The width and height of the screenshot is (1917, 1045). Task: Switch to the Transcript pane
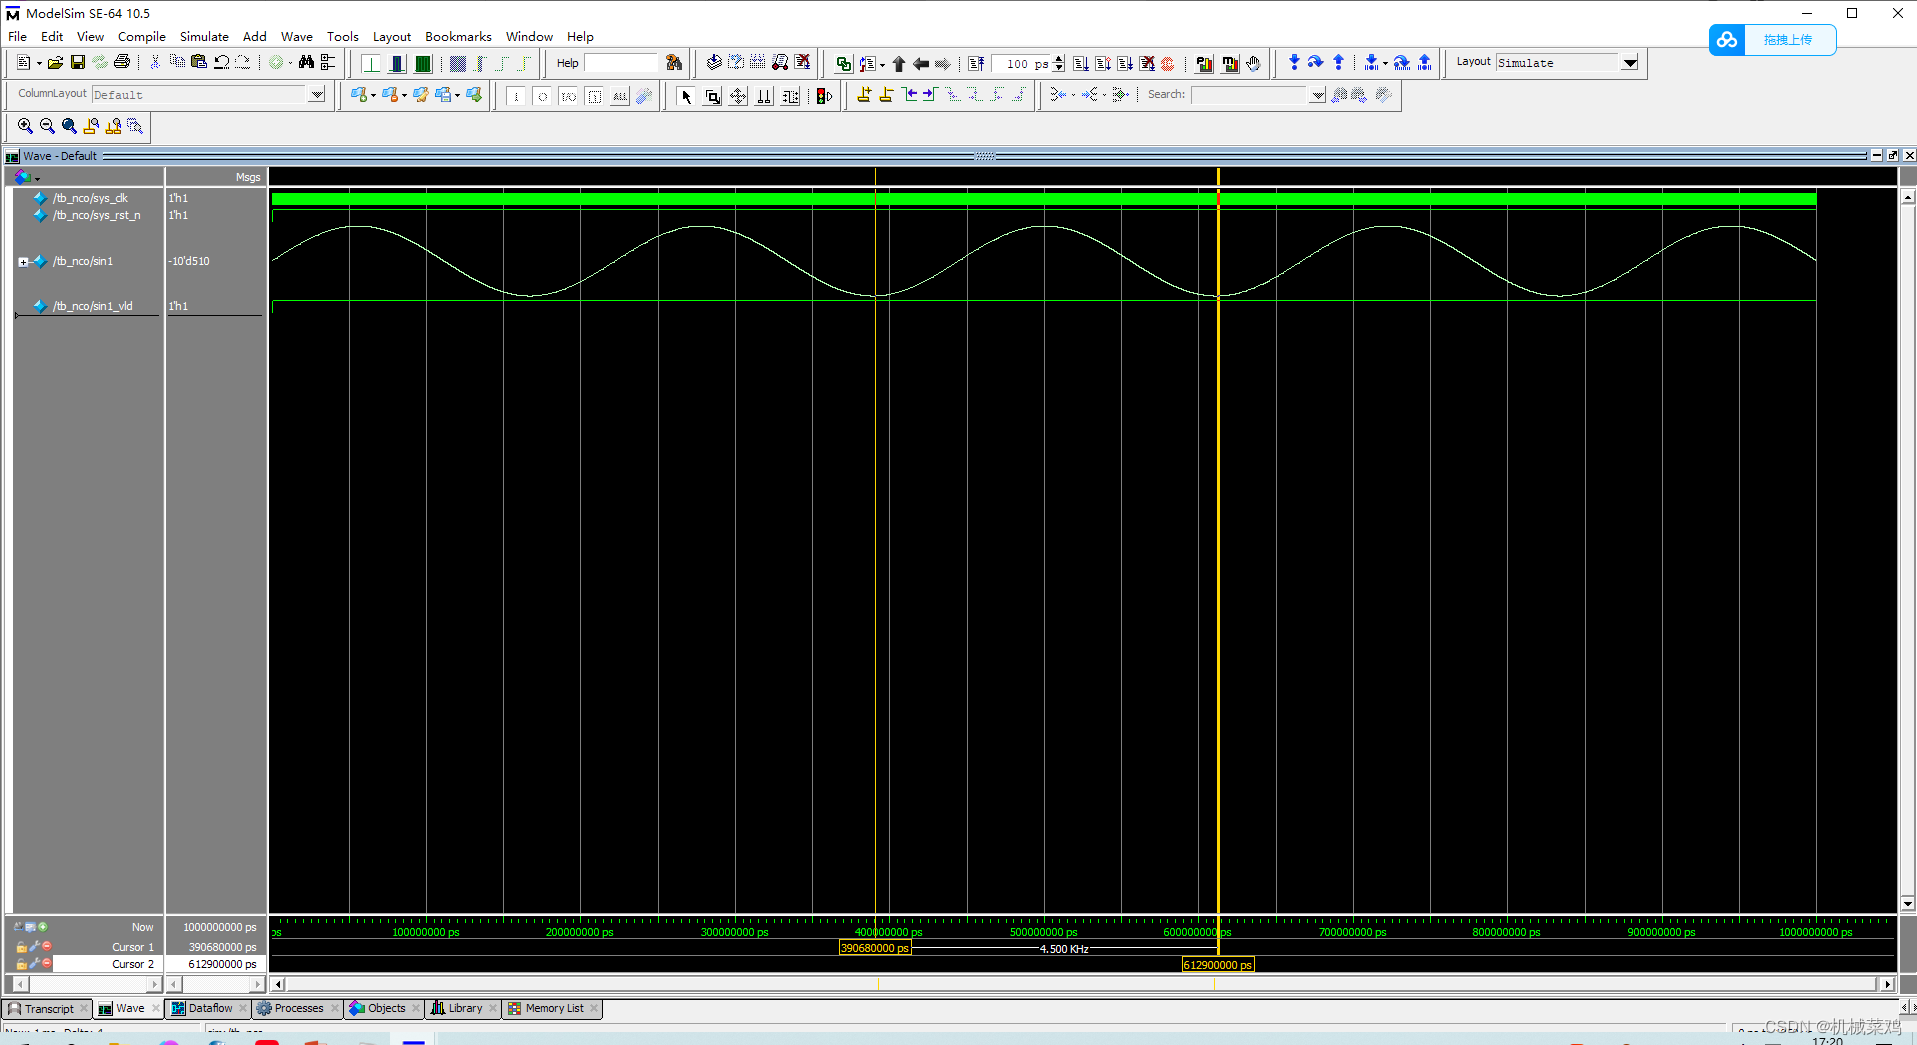point(47,1008)
